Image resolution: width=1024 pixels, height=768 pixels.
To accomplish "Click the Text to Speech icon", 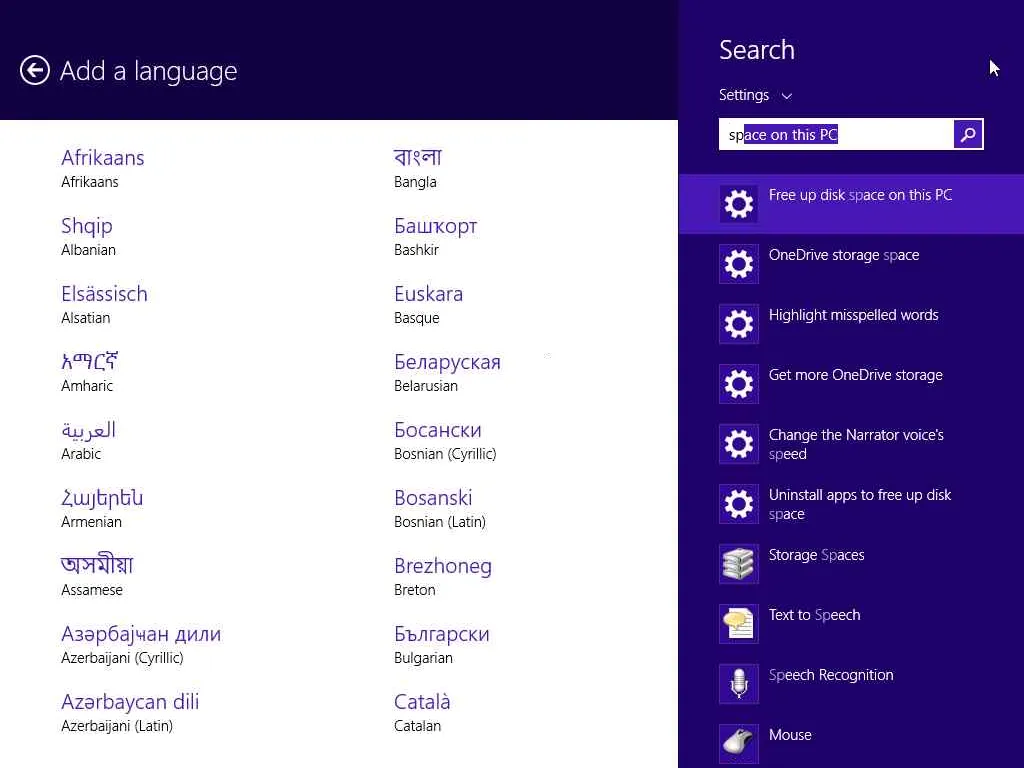I will (739, 625).
